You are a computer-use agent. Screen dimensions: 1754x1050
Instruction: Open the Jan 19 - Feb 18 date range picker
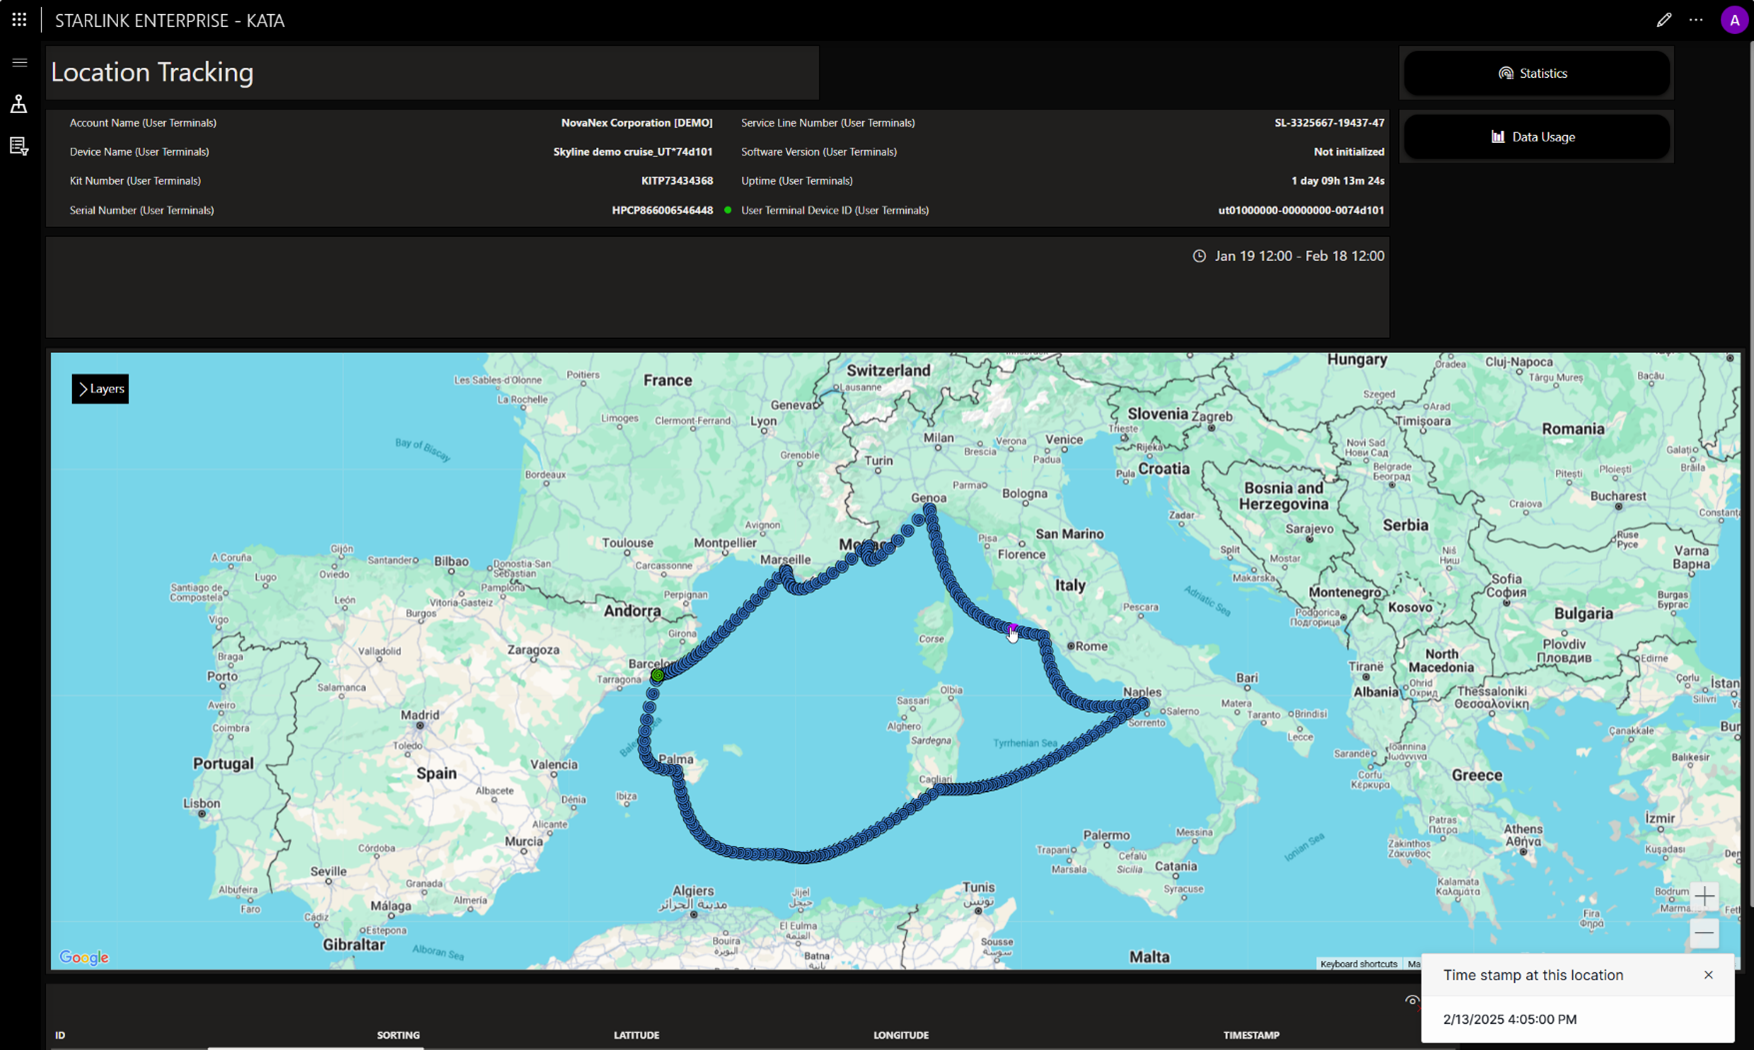1295,255
